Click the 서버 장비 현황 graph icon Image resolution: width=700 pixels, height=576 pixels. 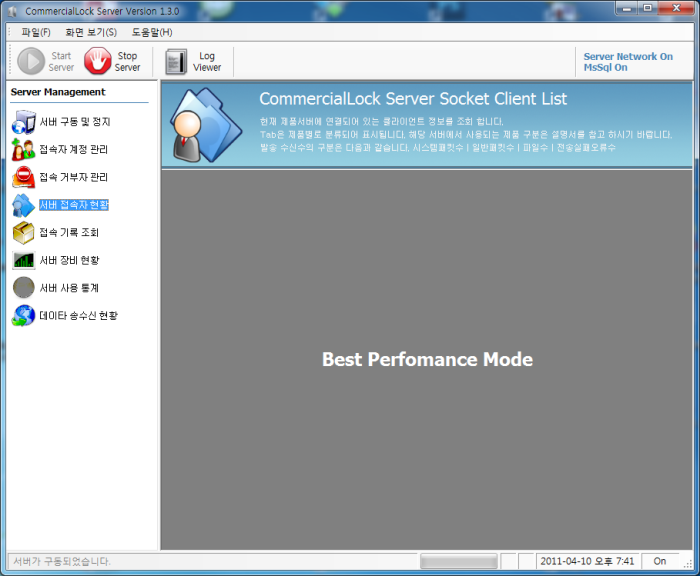[x=23, y=260]
